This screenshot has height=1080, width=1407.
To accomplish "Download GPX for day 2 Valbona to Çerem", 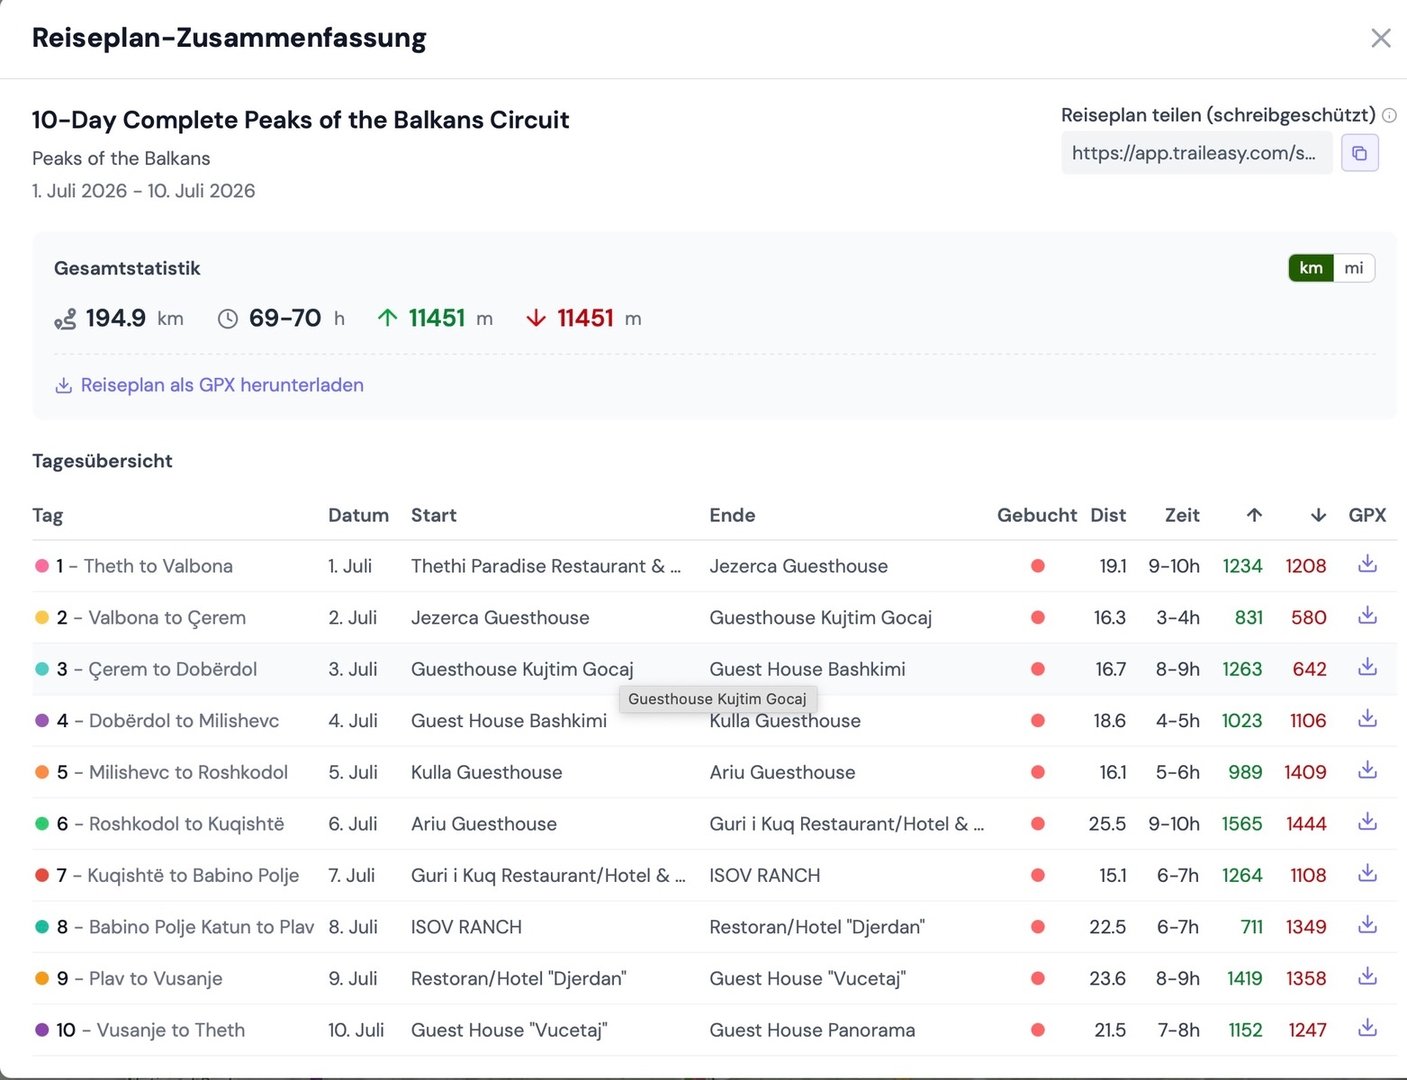I will coord(1367,616).
